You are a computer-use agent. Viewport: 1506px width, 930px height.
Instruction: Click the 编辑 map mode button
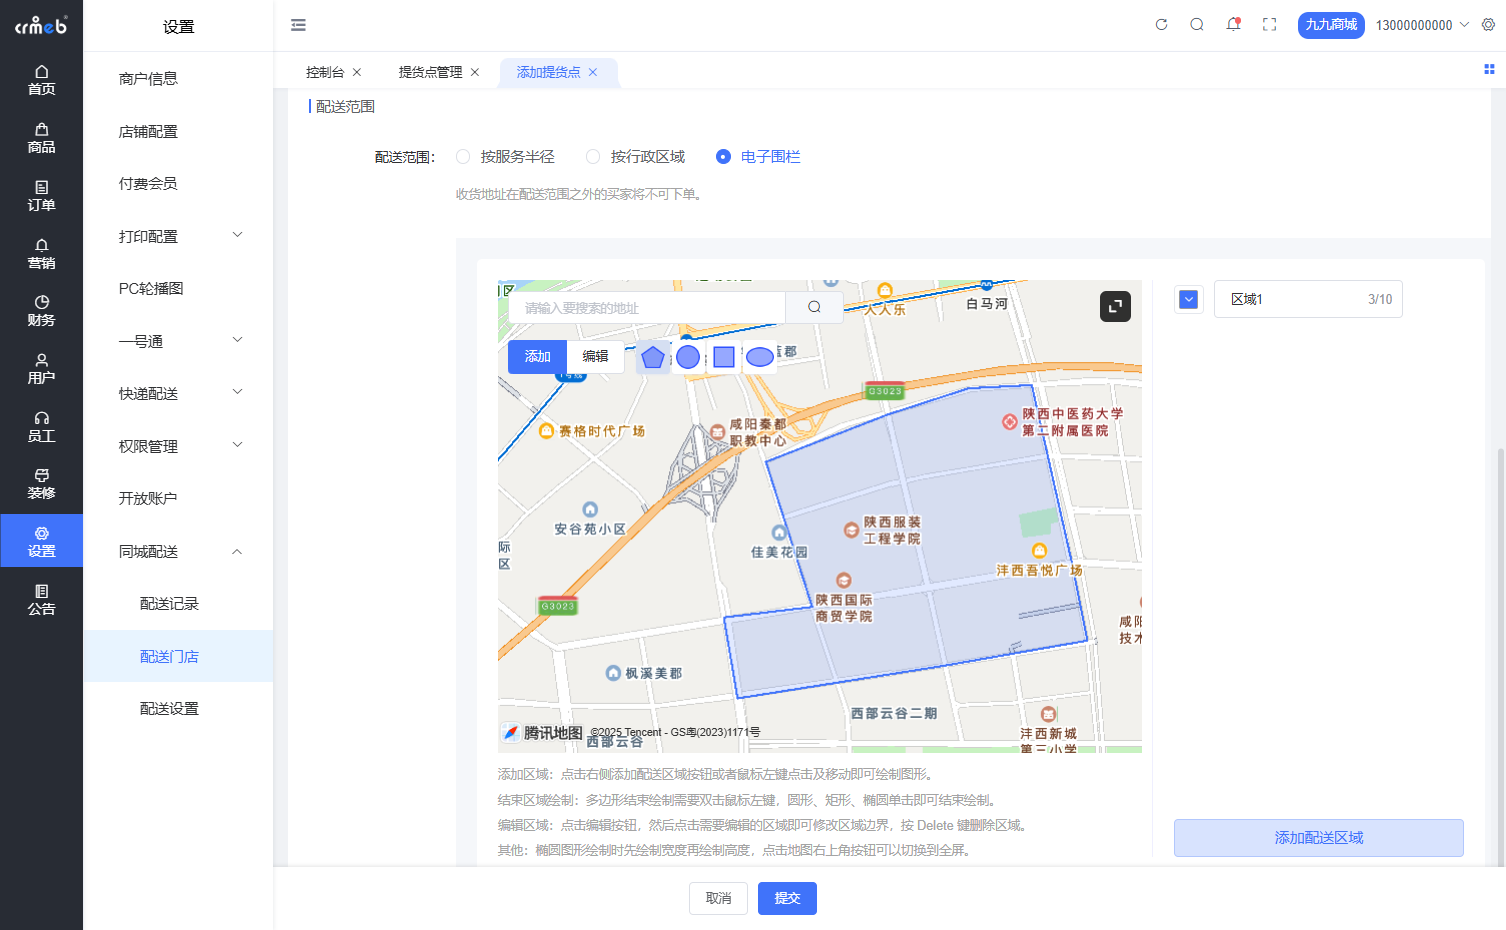pyautogui.click(x=596, y=357)
